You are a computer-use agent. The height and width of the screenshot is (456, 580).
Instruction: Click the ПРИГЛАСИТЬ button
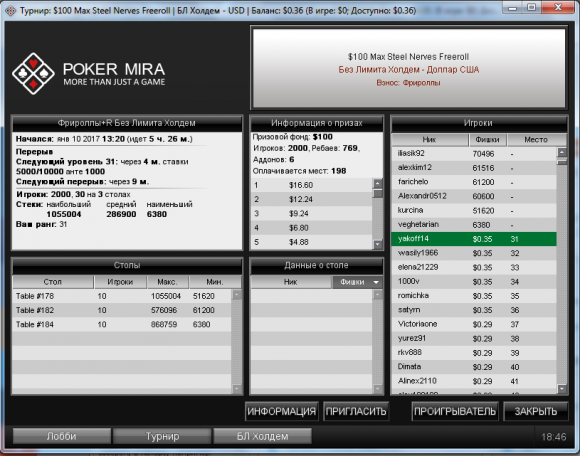(x=356, y=411)
